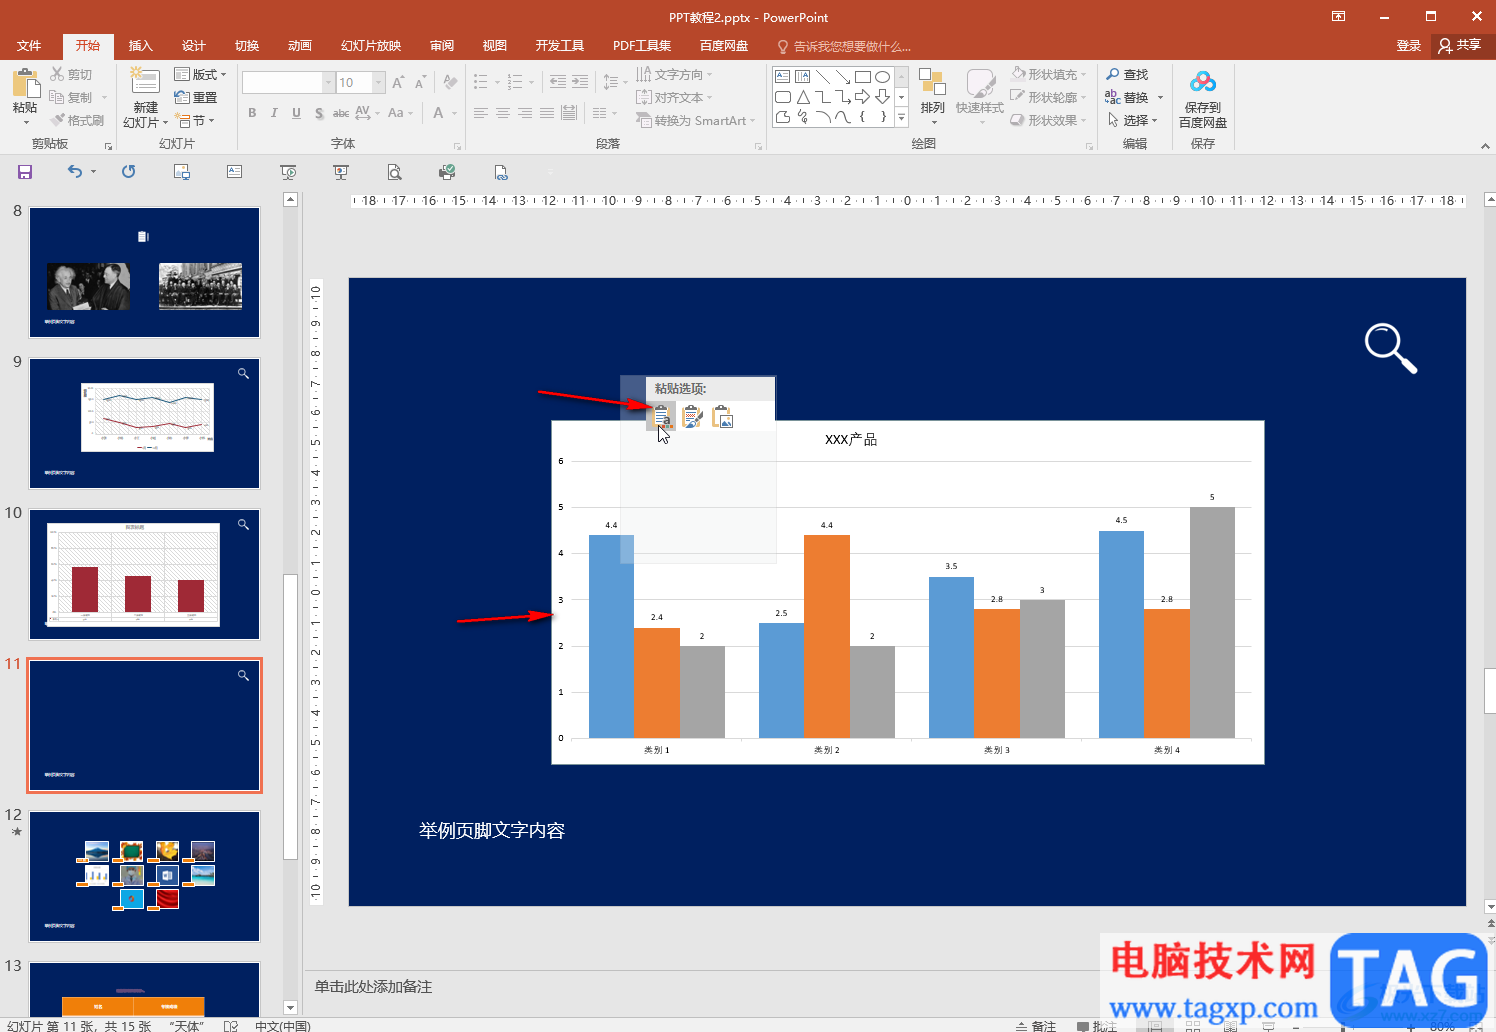The image size is (1496, 1032).
Task: Click the chart title XXX产品
Action: [851, 440]
